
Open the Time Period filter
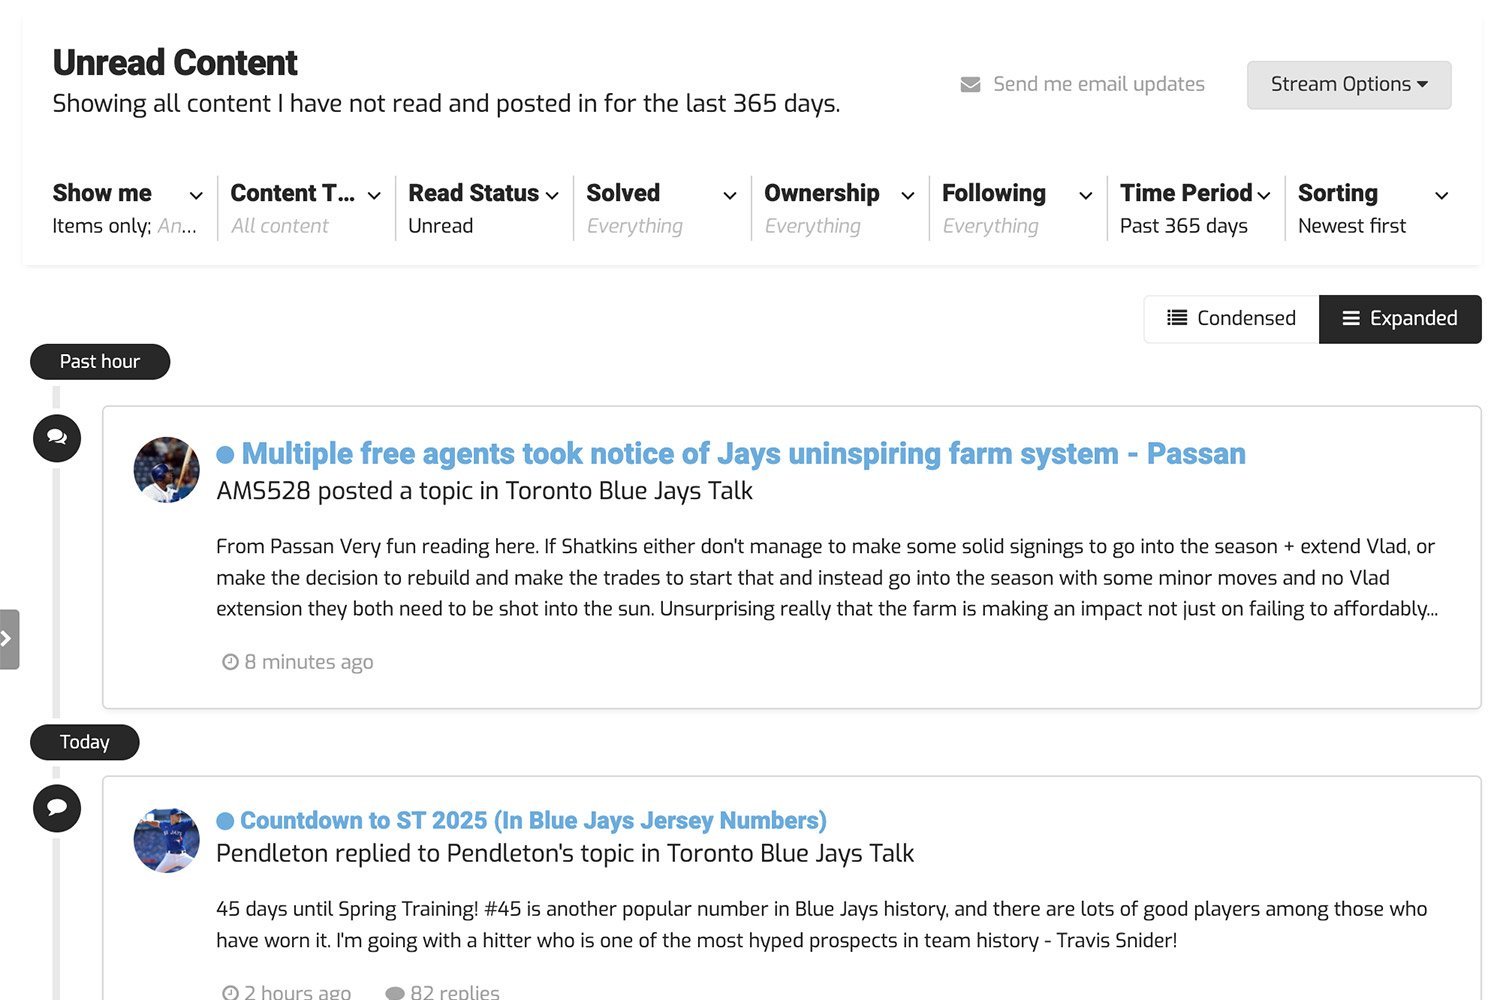tap(1194, 208)
